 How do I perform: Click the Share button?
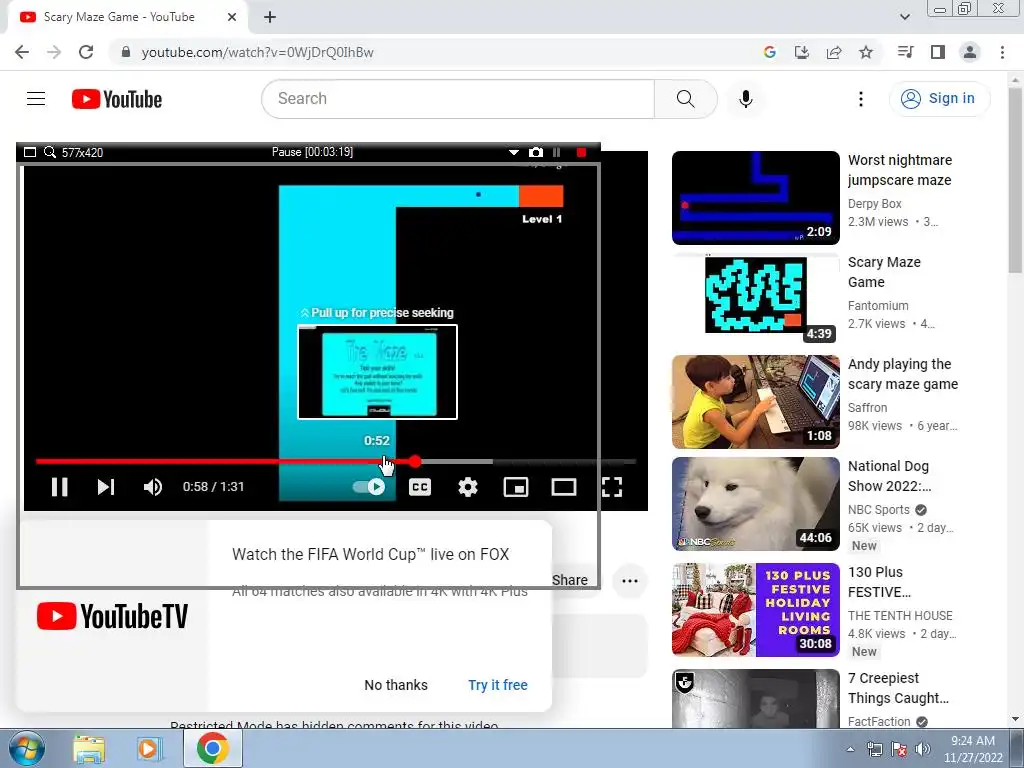[569, 580]
